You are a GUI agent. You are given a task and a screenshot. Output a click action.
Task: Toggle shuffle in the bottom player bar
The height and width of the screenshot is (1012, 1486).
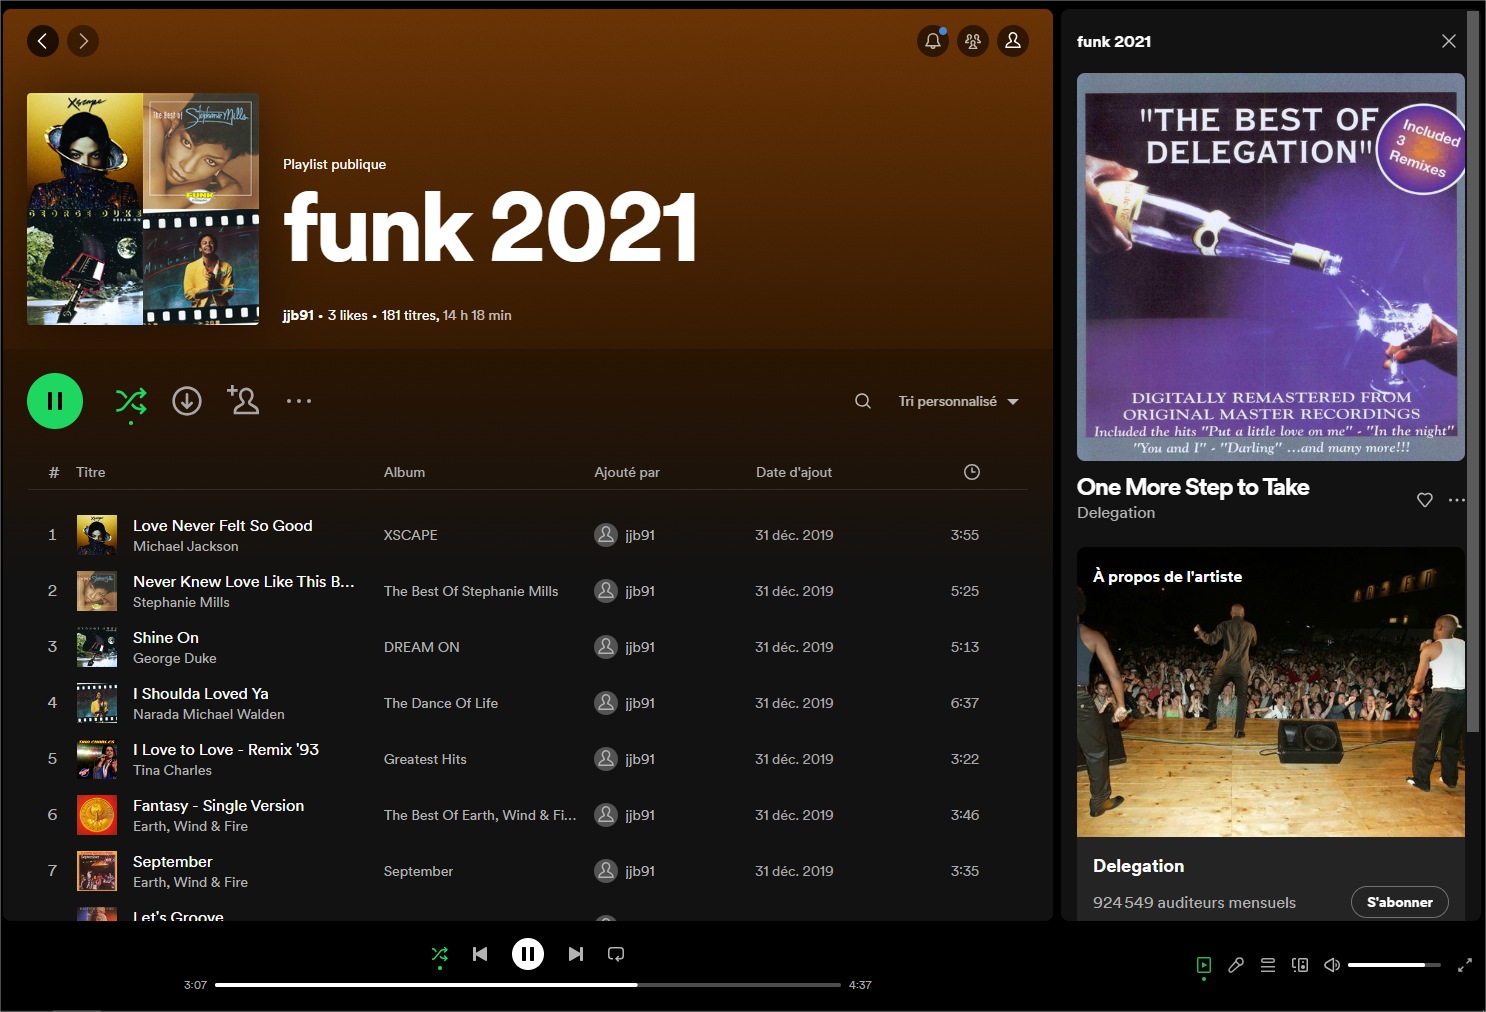click(x=439, y=954)
